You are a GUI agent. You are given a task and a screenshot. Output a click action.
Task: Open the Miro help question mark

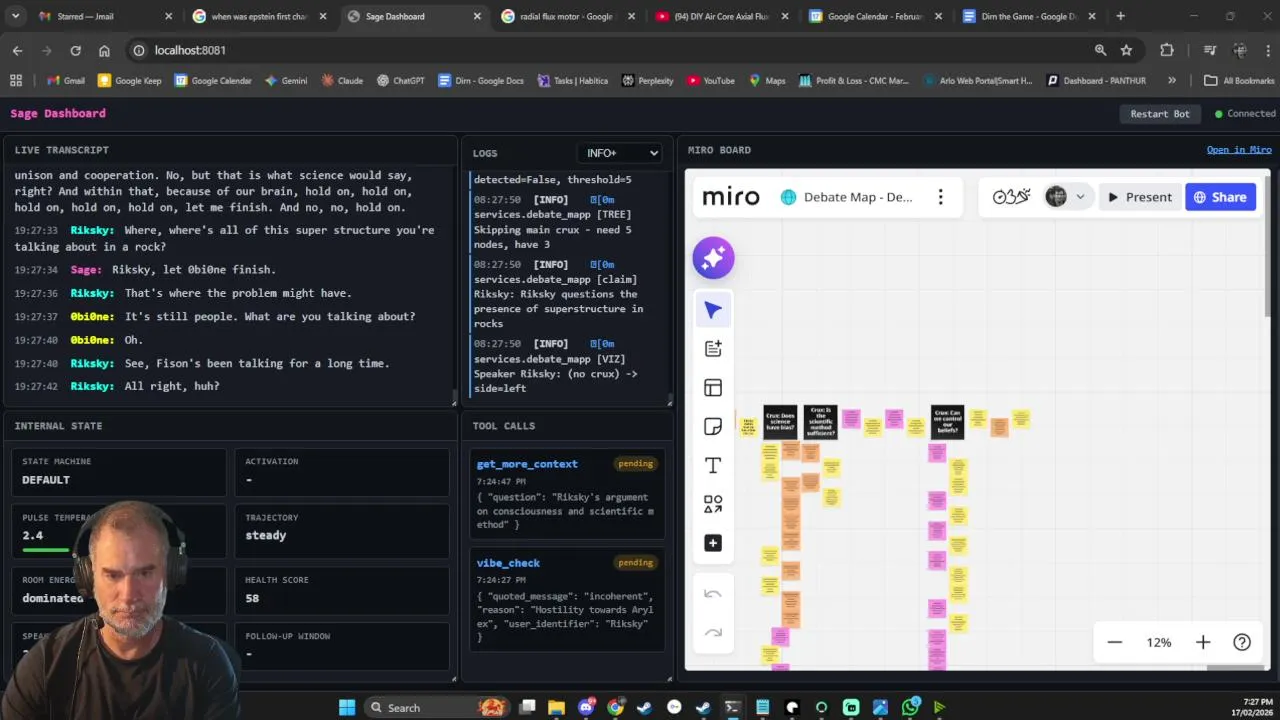1242,642
